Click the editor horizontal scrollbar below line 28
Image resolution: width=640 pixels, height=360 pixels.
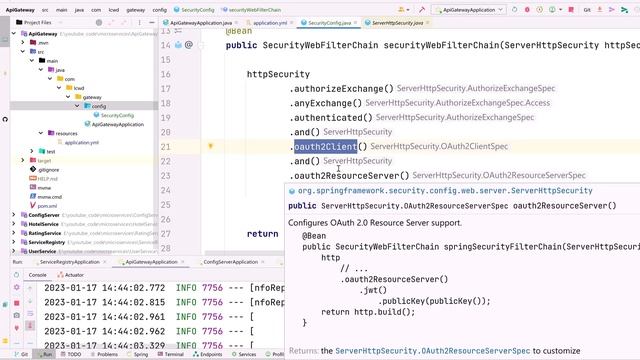(x=244, y=253)
